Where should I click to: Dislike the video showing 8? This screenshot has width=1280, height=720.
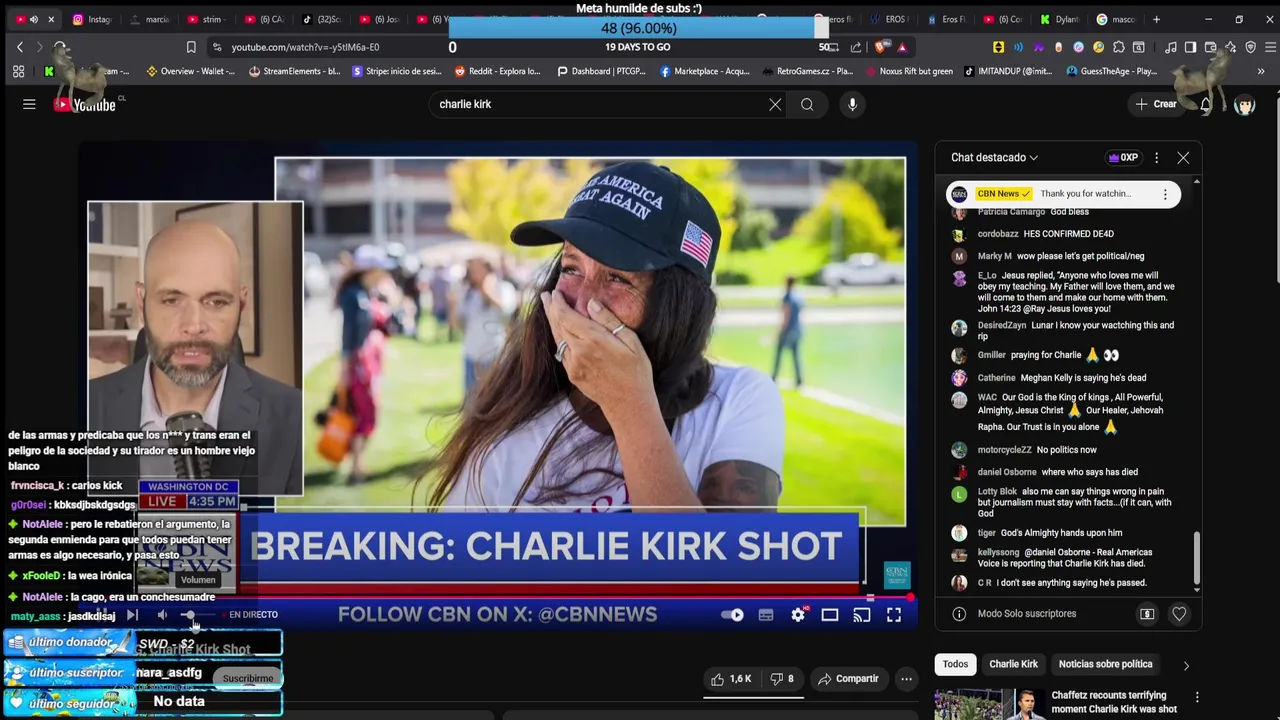coord(781,679)
